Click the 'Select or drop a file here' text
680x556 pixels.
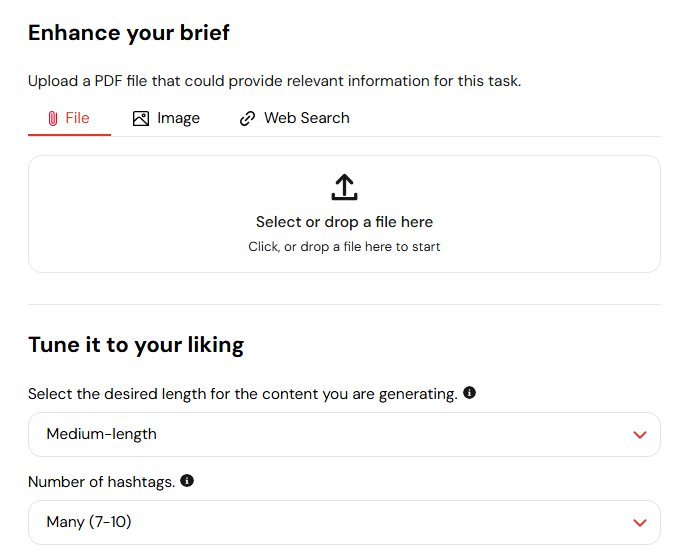344,222
